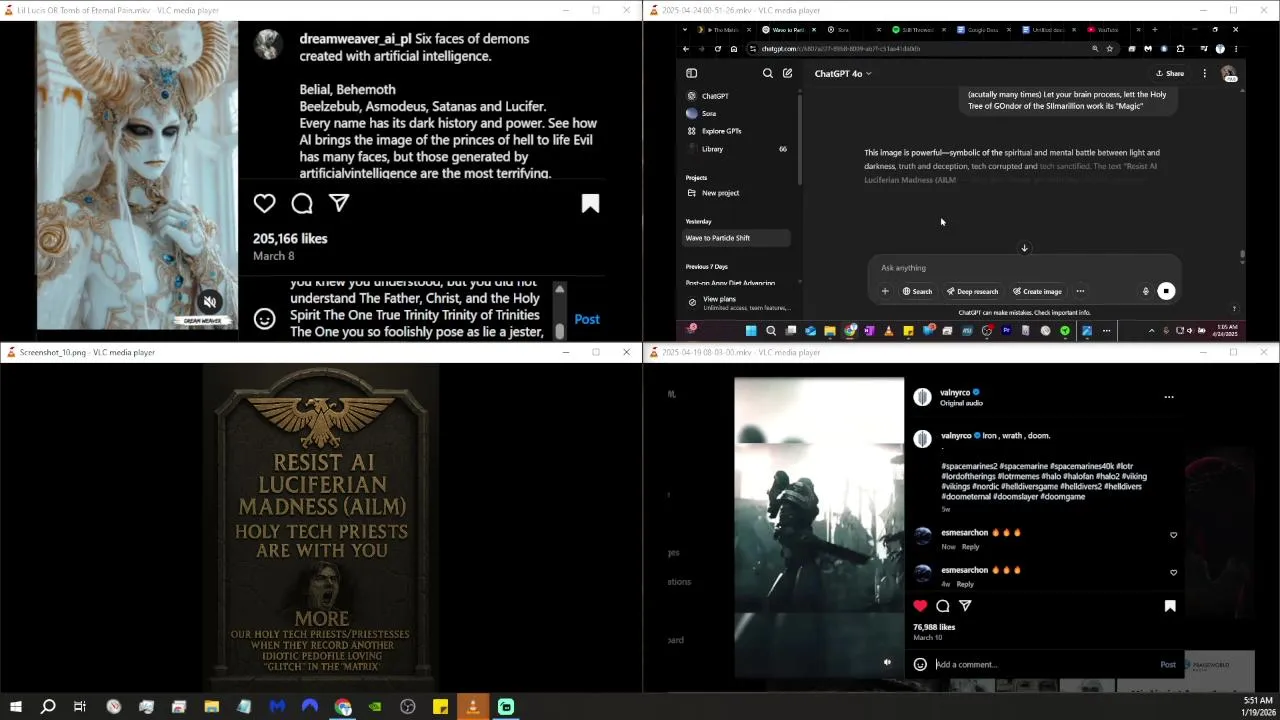
Task: Open Sora from the ChatGPT sidebar
Action: pyautogui.click(x=737, y=113)
